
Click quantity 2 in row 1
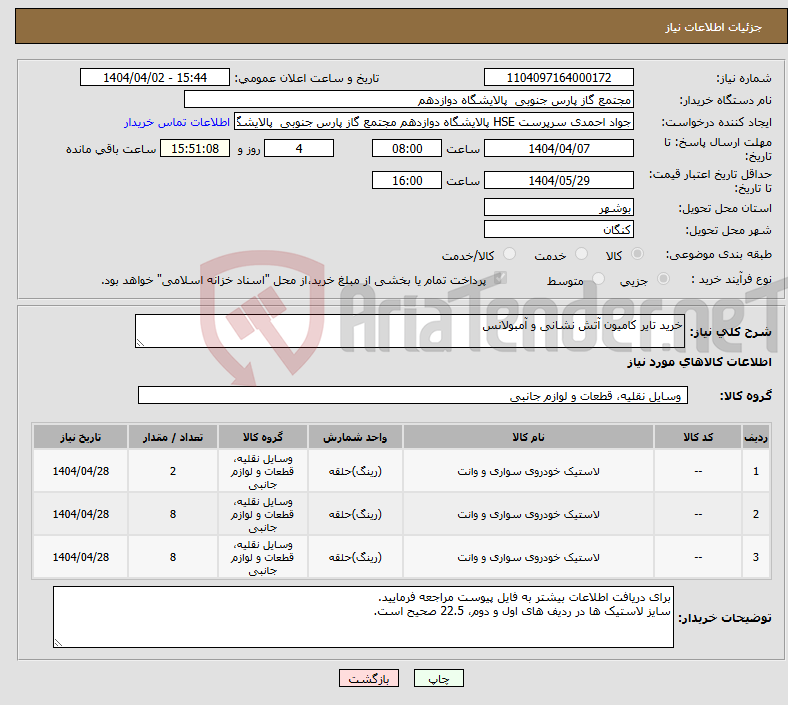(x=173, y=471)
